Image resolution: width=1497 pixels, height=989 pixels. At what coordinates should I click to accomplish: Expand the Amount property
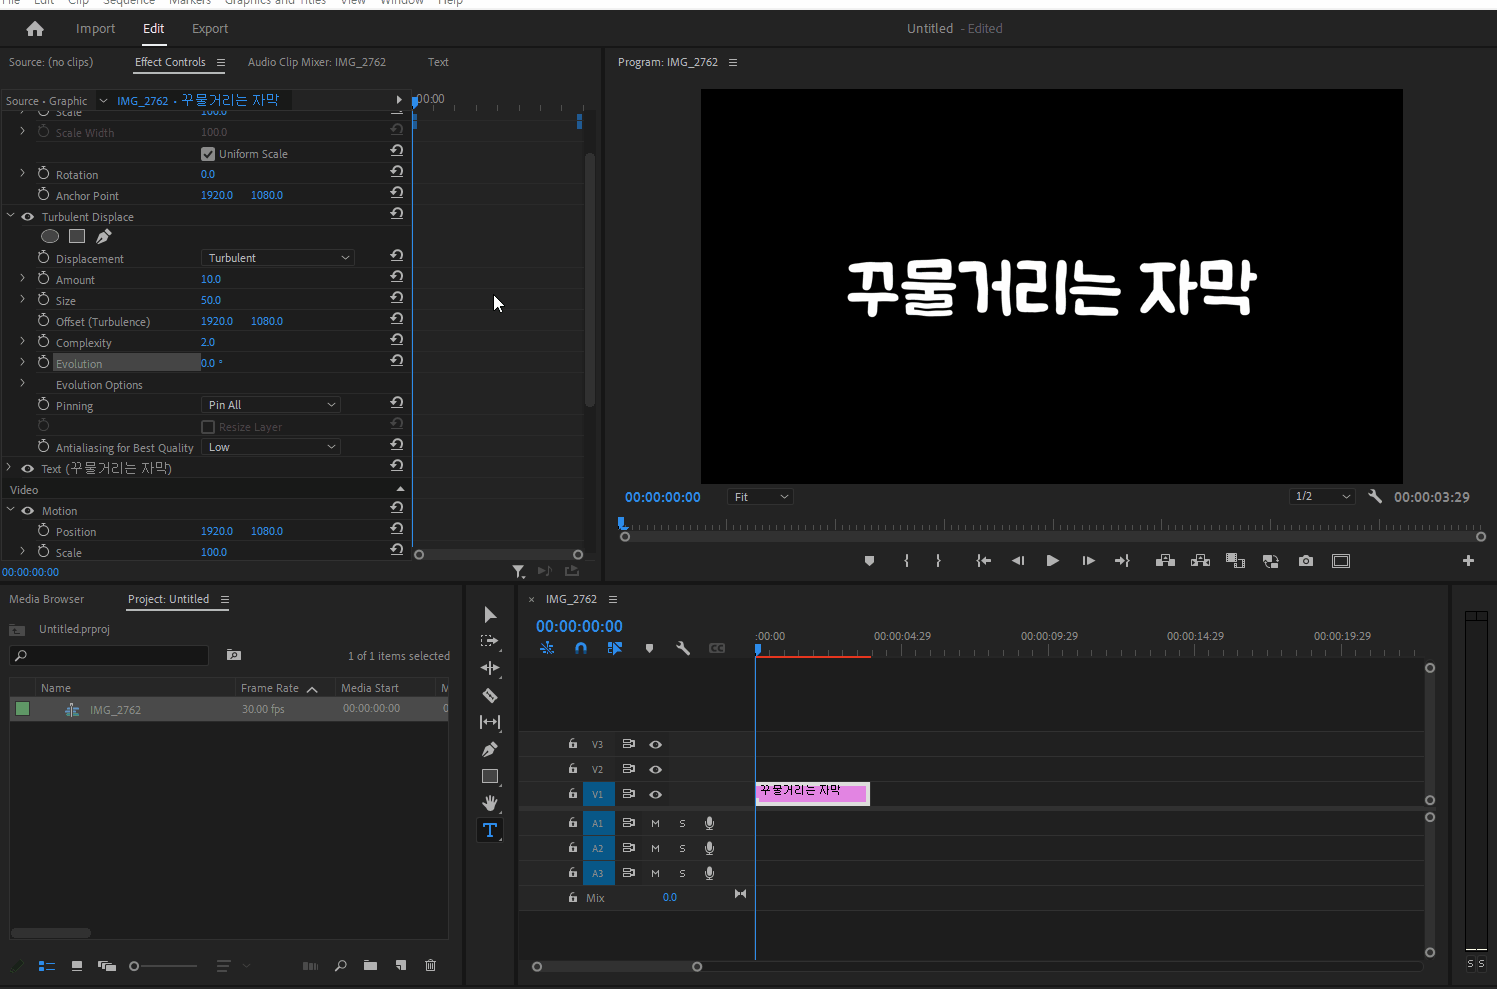23,278
